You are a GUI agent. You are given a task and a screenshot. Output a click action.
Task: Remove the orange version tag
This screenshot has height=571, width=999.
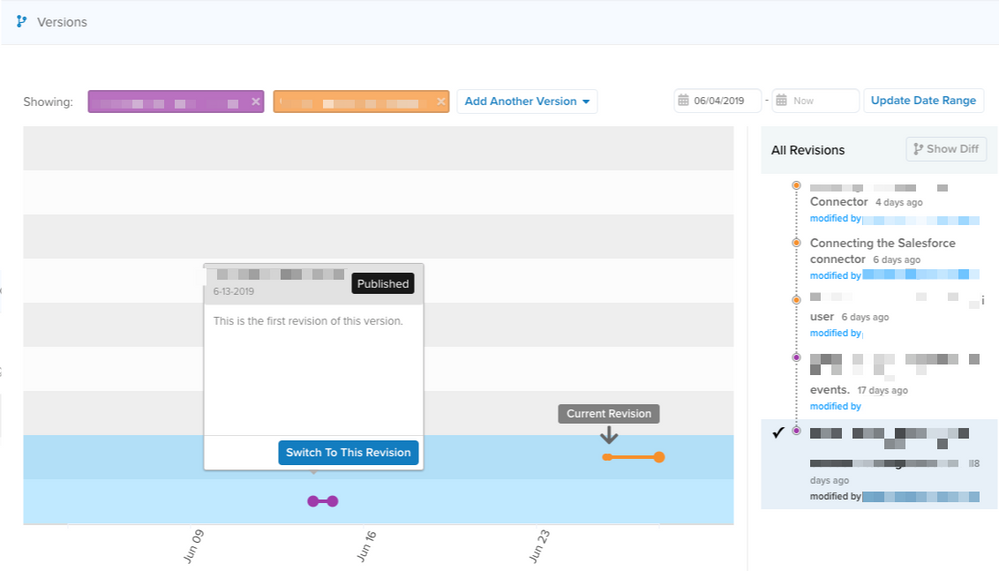point(440,101)
